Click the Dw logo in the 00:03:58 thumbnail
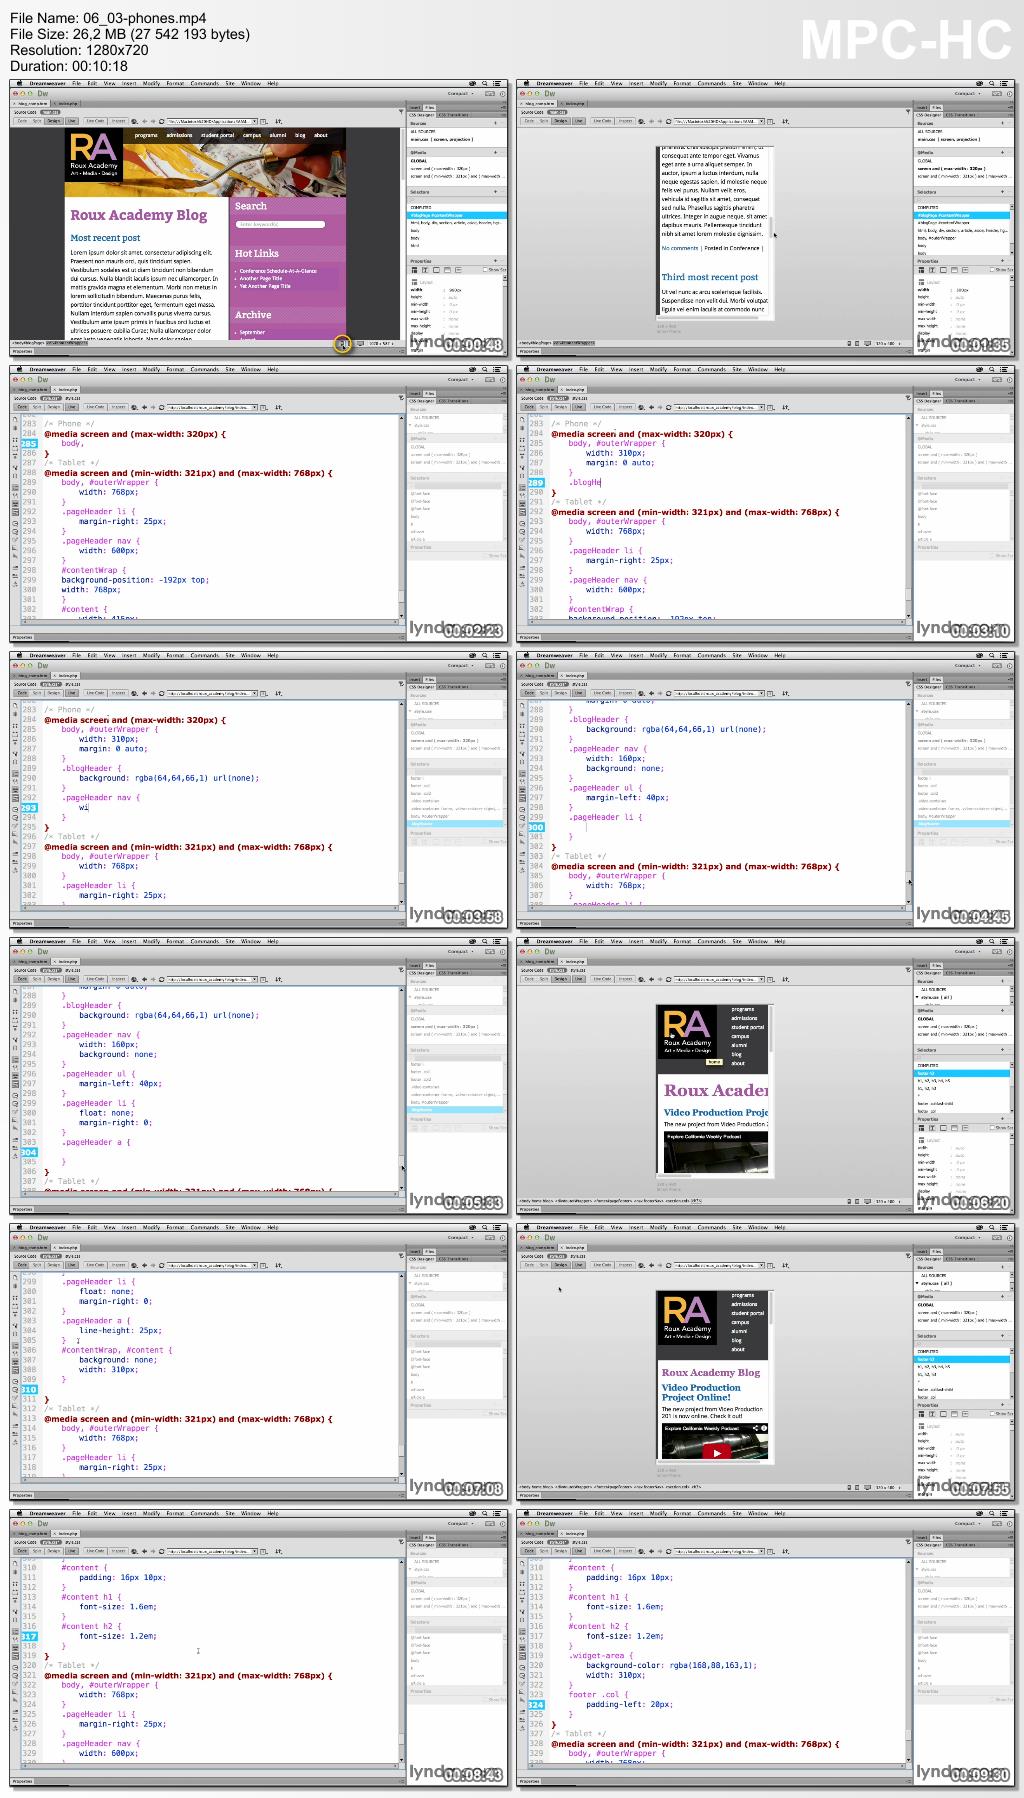This screenshot has width=1024, height=1798. [x=43, y=665]
